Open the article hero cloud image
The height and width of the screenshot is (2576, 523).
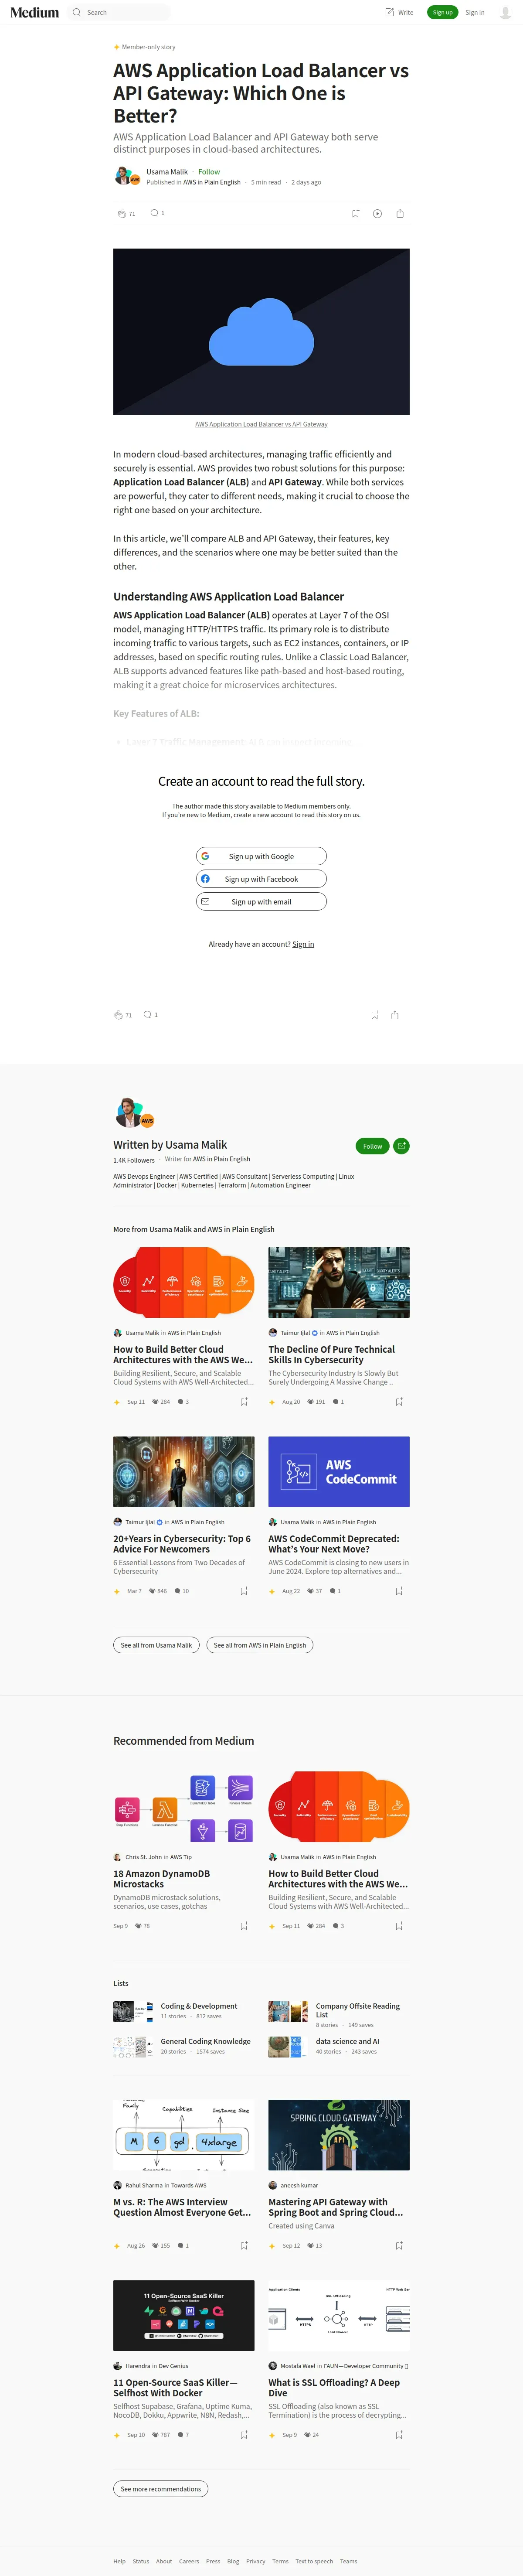coord(261,332)
